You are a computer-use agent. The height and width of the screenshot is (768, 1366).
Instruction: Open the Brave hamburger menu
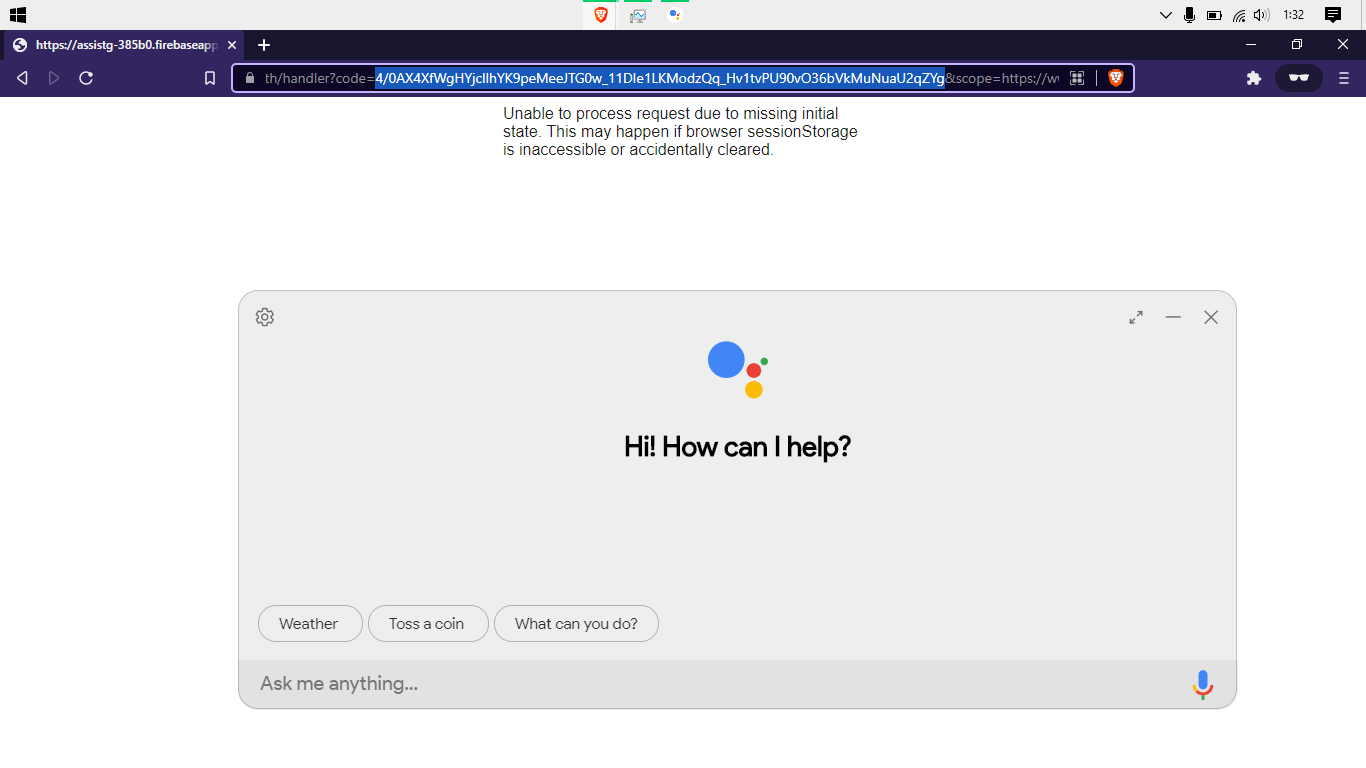pyautogui.click(x=1344, y=78)
